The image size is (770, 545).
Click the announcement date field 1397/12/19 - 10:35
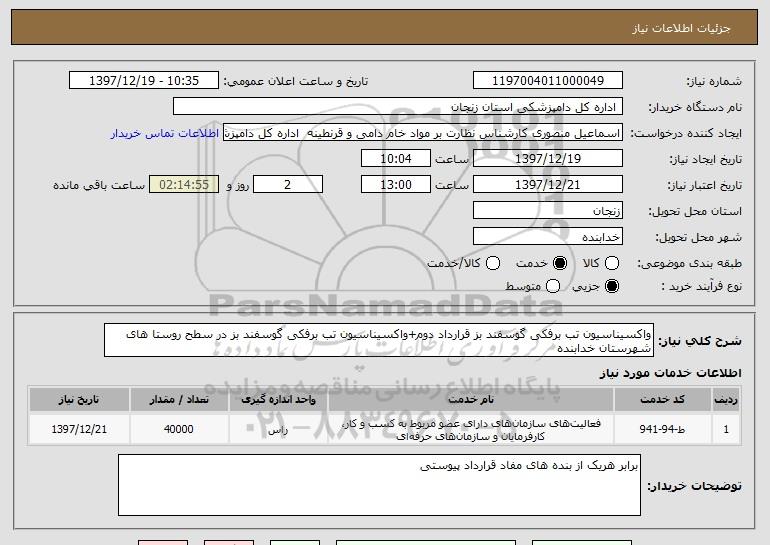[x=144, y=81]
